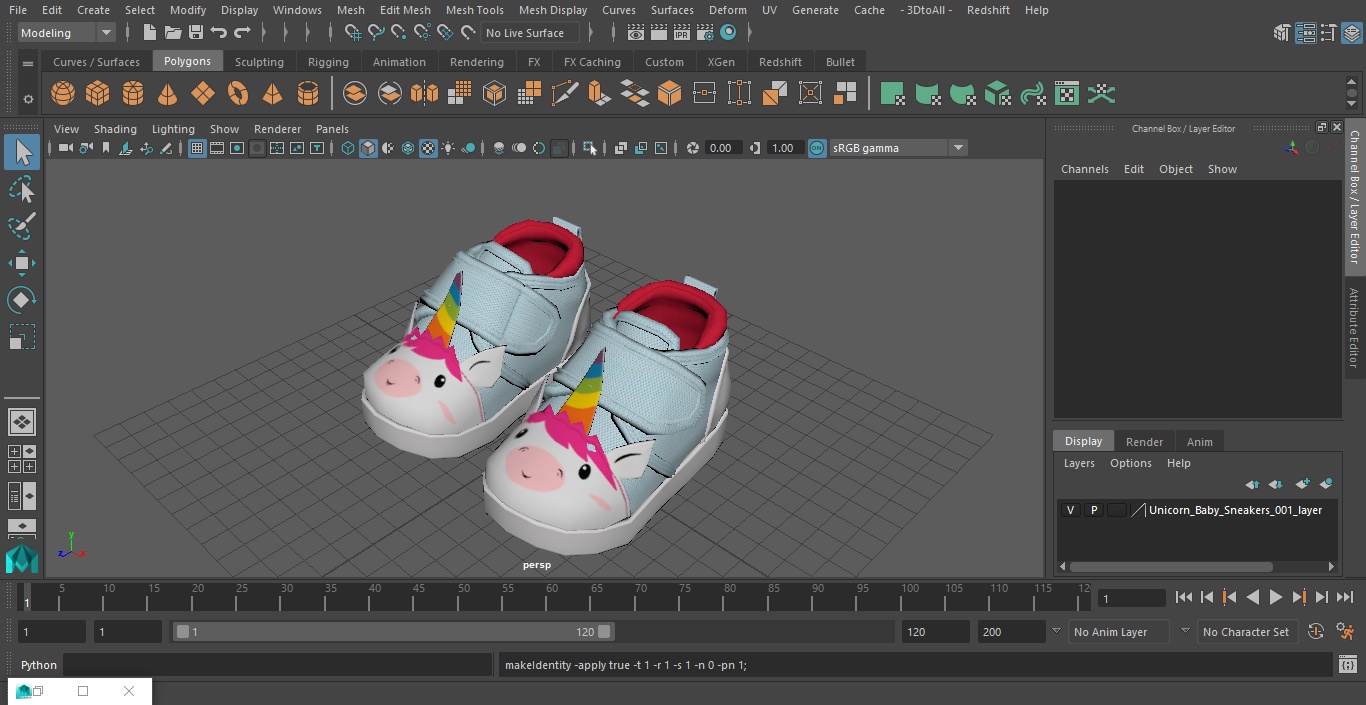Open the No Anim Layer dropdown
Viewport: 1366px width, 705px height.
(1119, 632)
